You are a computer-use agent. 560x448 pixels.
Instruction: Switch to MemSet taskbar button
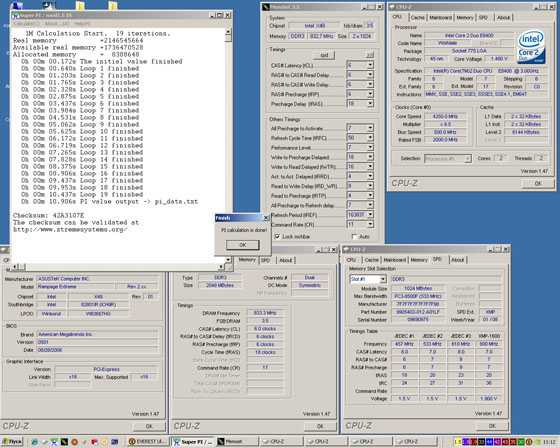tap(237, 442)
